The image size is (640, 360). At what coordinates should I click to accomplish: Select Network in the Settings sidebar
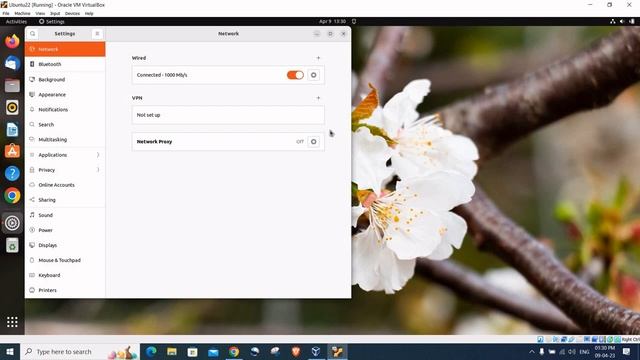click(x=65, y=49)
